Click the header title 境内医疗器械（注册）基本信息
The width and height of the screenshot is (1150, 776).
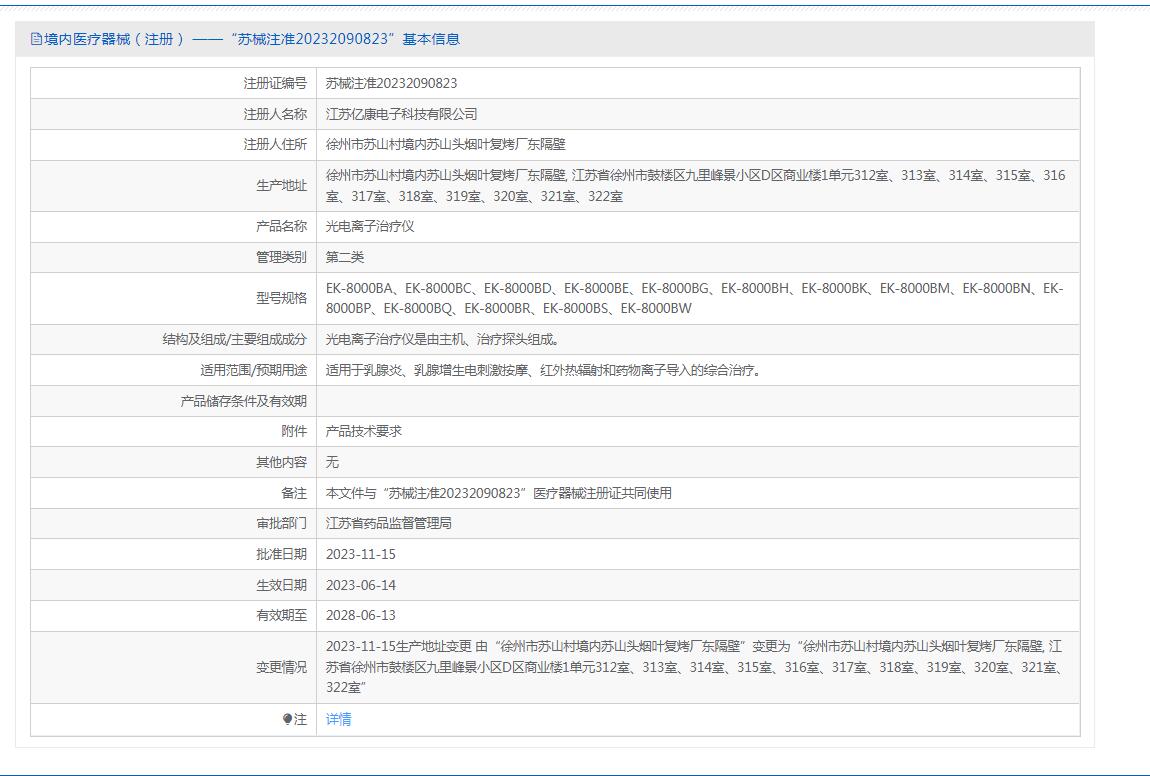[x=252, y=39]
